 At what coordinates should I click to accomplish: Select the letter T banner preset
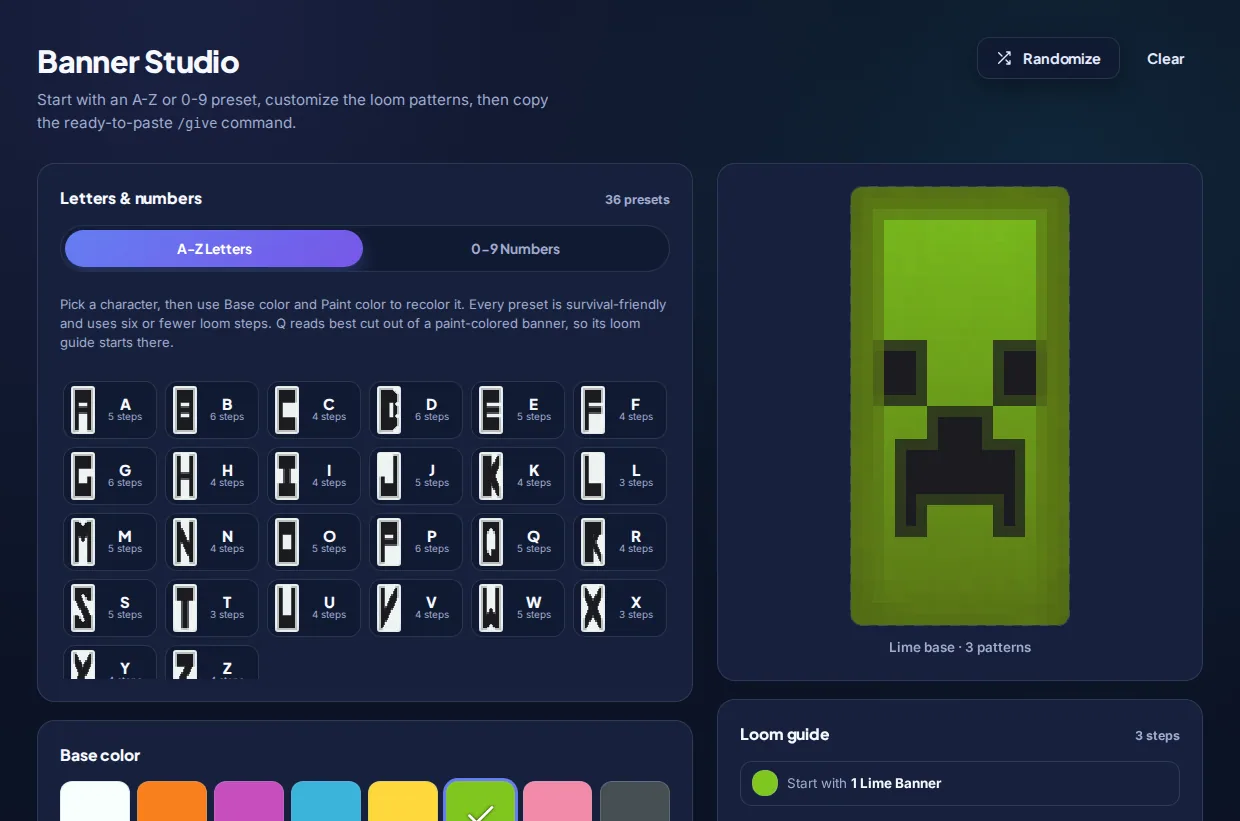coord(212,608)
